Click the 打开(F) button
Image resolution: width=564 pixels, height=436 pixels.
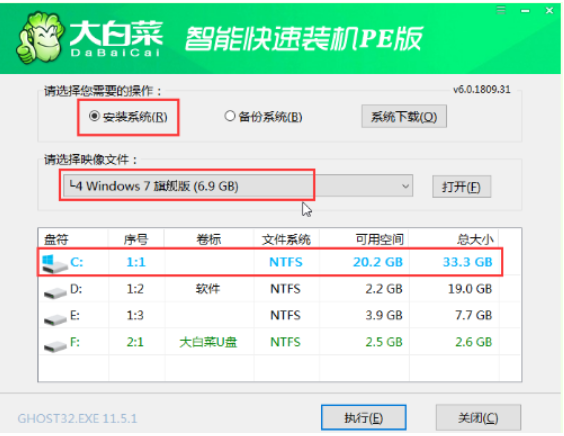pos(461,187)
